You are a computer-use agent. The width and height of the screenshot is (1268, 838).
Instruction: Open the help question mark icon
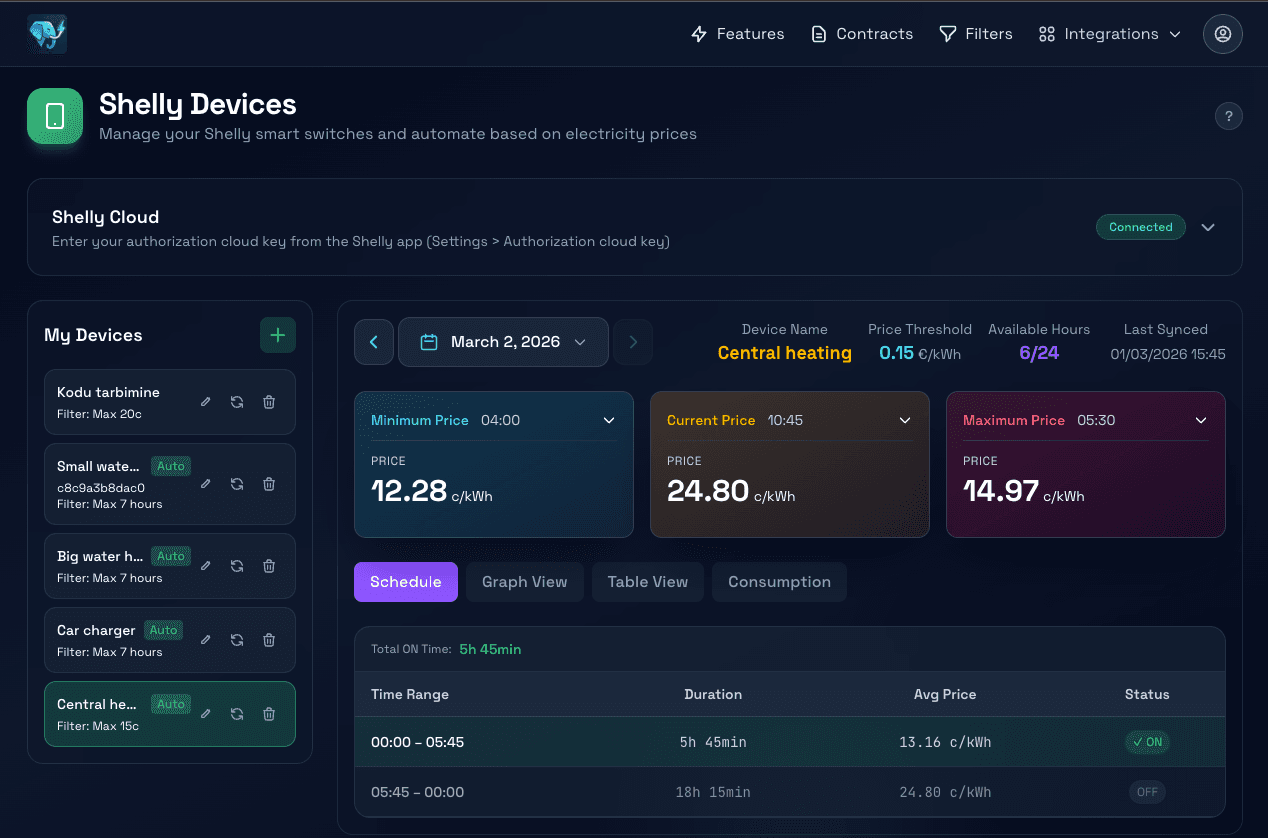coord(1228,116)
